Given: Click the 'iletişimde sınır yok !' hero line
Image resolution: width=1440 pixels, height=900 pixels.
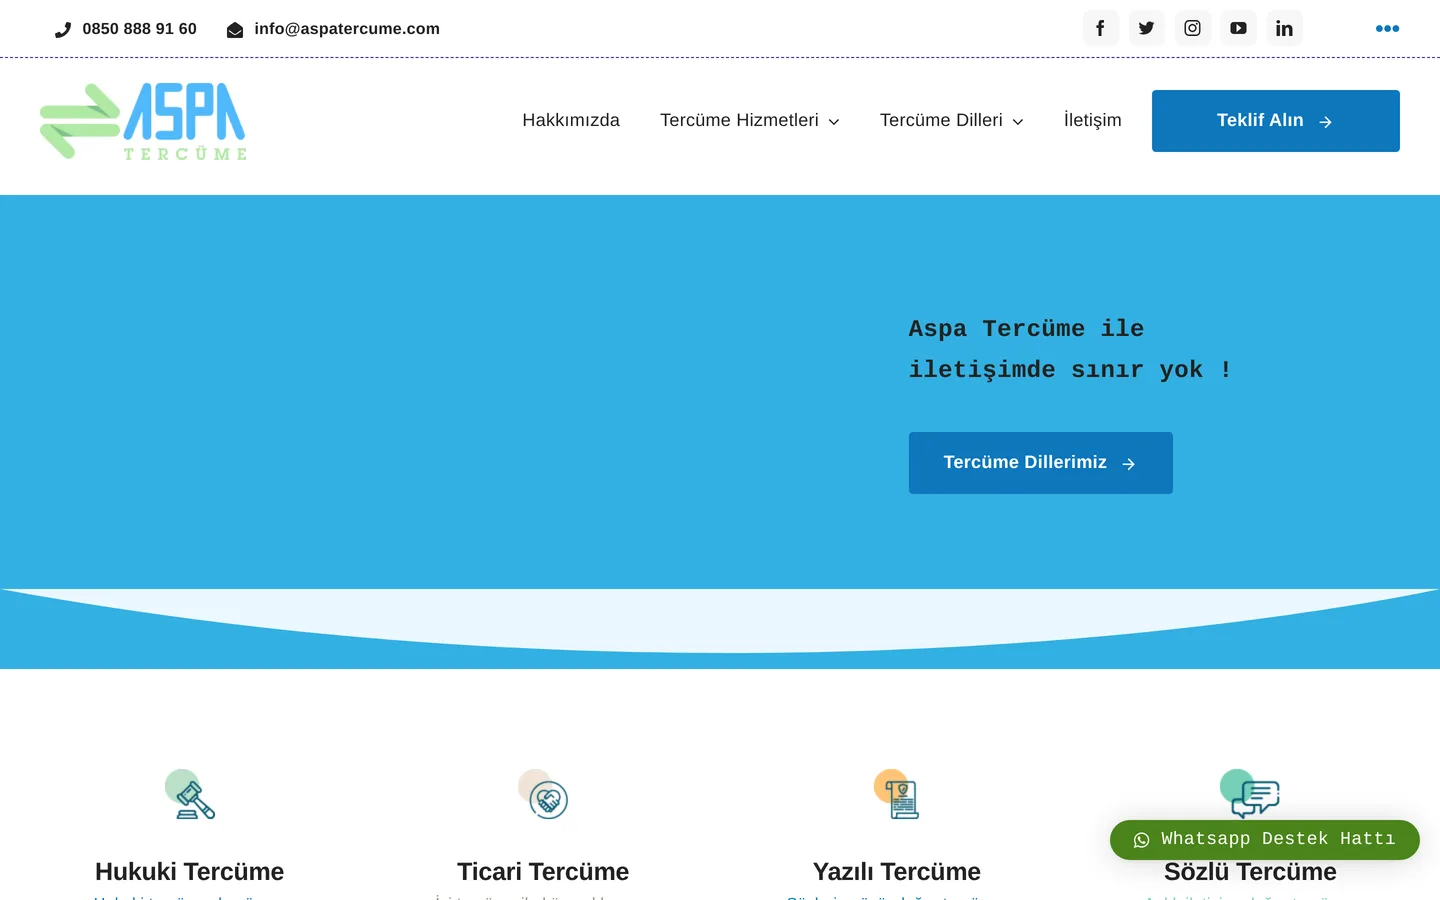Looking at the screenshot, I should point(1070,370).
